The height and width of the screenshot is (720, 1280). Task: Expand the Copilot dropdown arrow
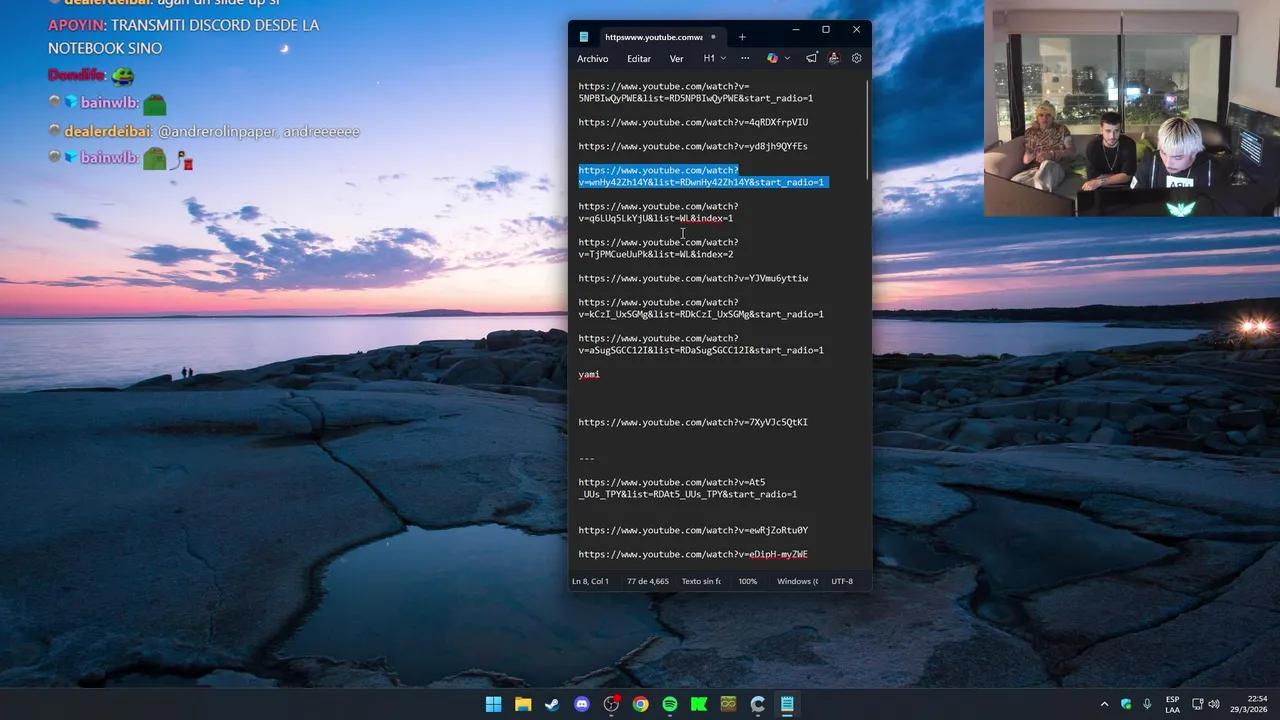click(x=788, y=58)
